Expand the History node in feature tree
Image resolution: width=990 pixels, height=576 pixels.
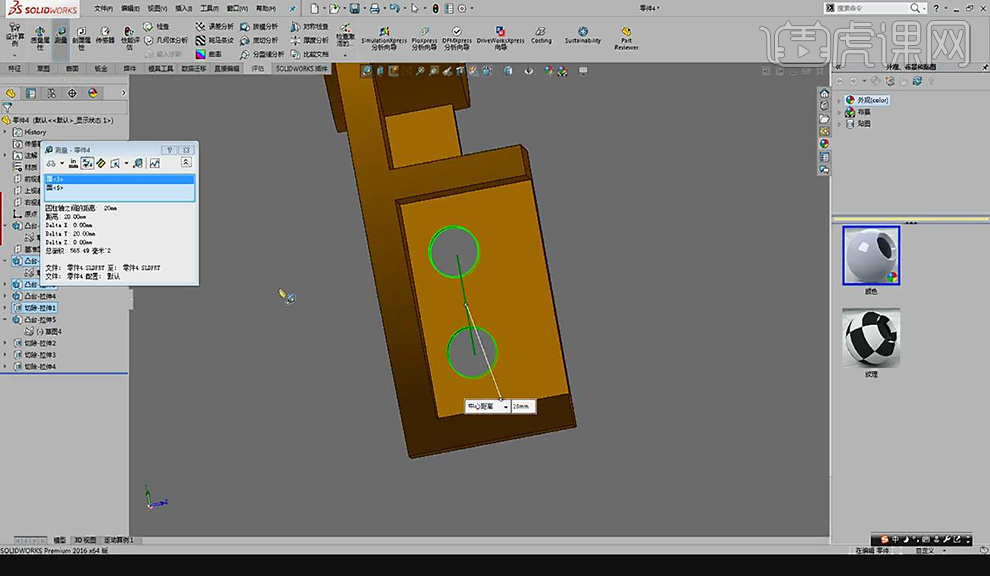(x=5, y=132)
